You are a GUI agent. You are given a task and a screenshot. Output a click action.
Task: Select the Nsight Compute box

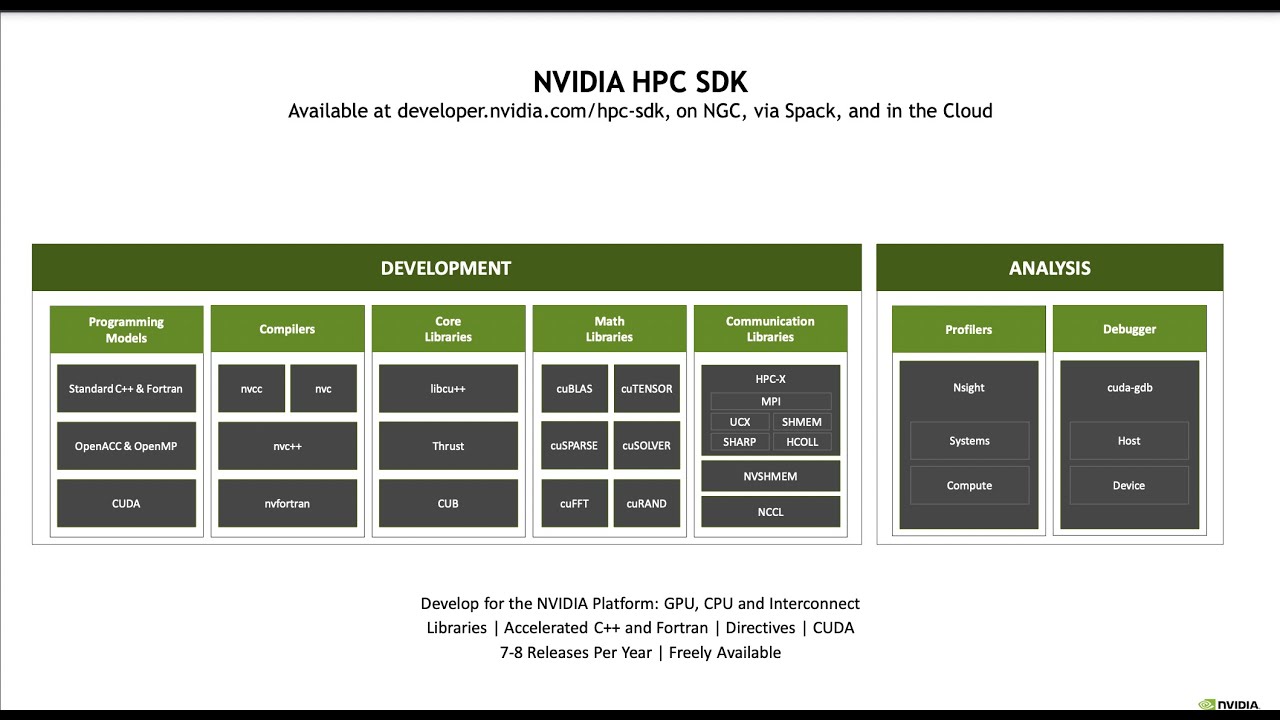tap(969, 485)
